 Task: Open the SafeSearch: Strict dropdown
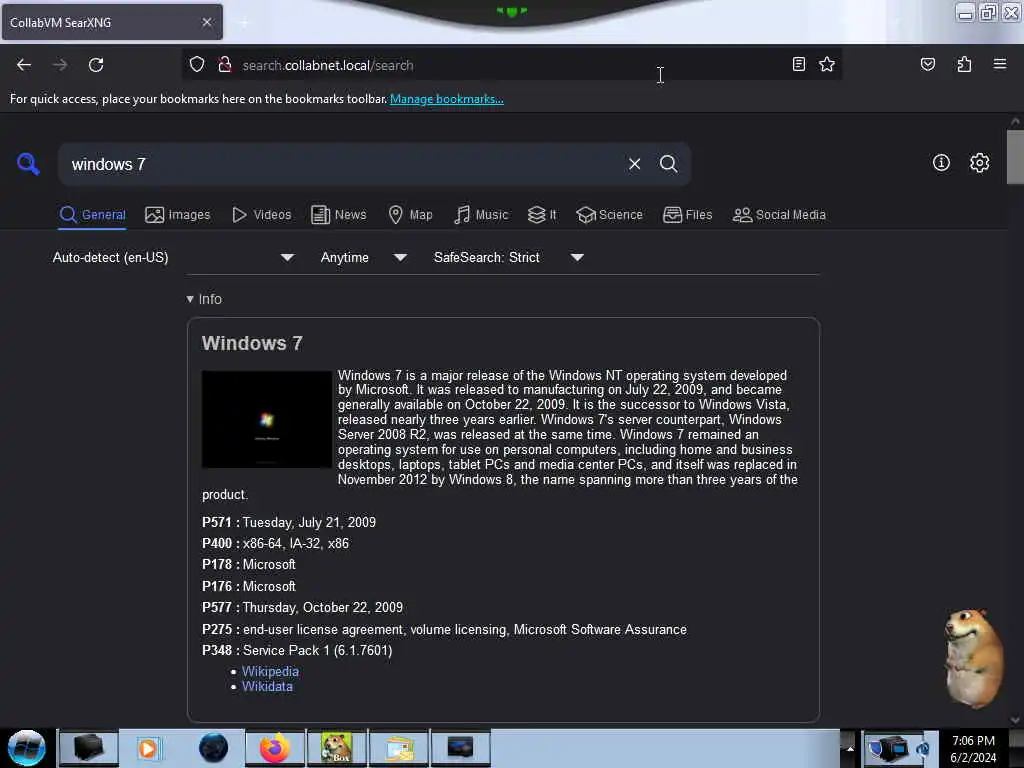coord(508,257)
